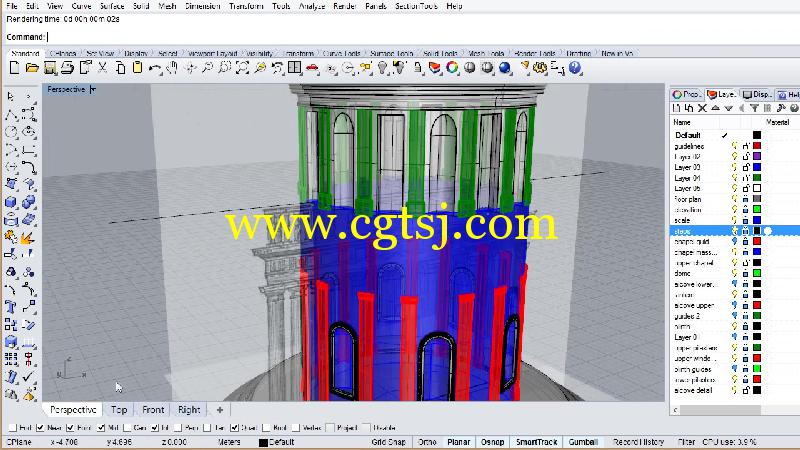Select the alcove detail layer row
Image resolution: width=800 pixels, height=450 pixels.
coord(735,390)
